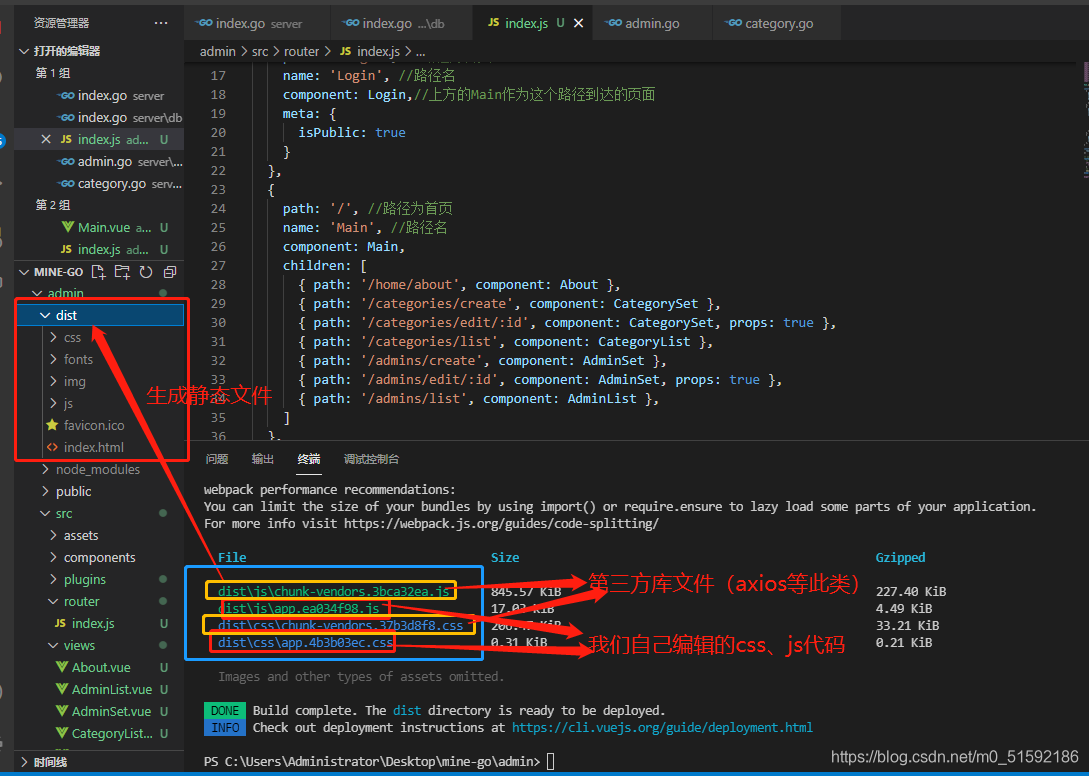This screenshot has height=776, width=1089.
Task: Close the index.js editor tab
Action: coord(578,23)
